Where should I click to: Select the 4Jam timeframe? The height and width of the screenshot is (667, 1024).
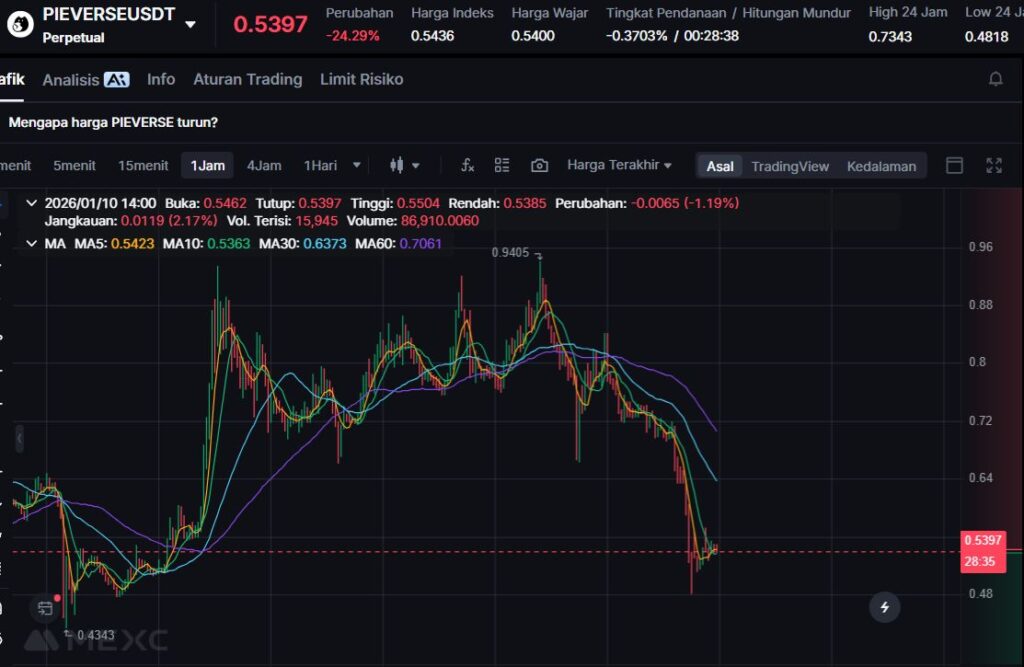(264, 166)
